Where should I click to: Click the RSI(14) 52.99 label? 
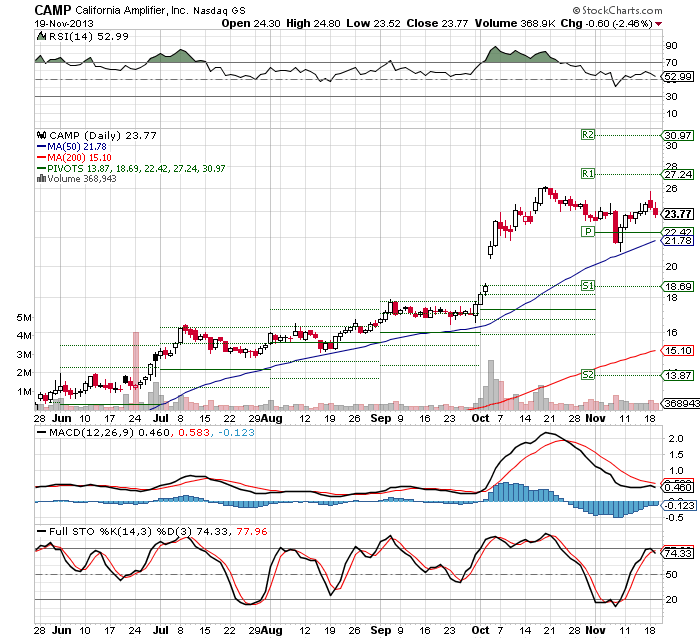point(88,36)
